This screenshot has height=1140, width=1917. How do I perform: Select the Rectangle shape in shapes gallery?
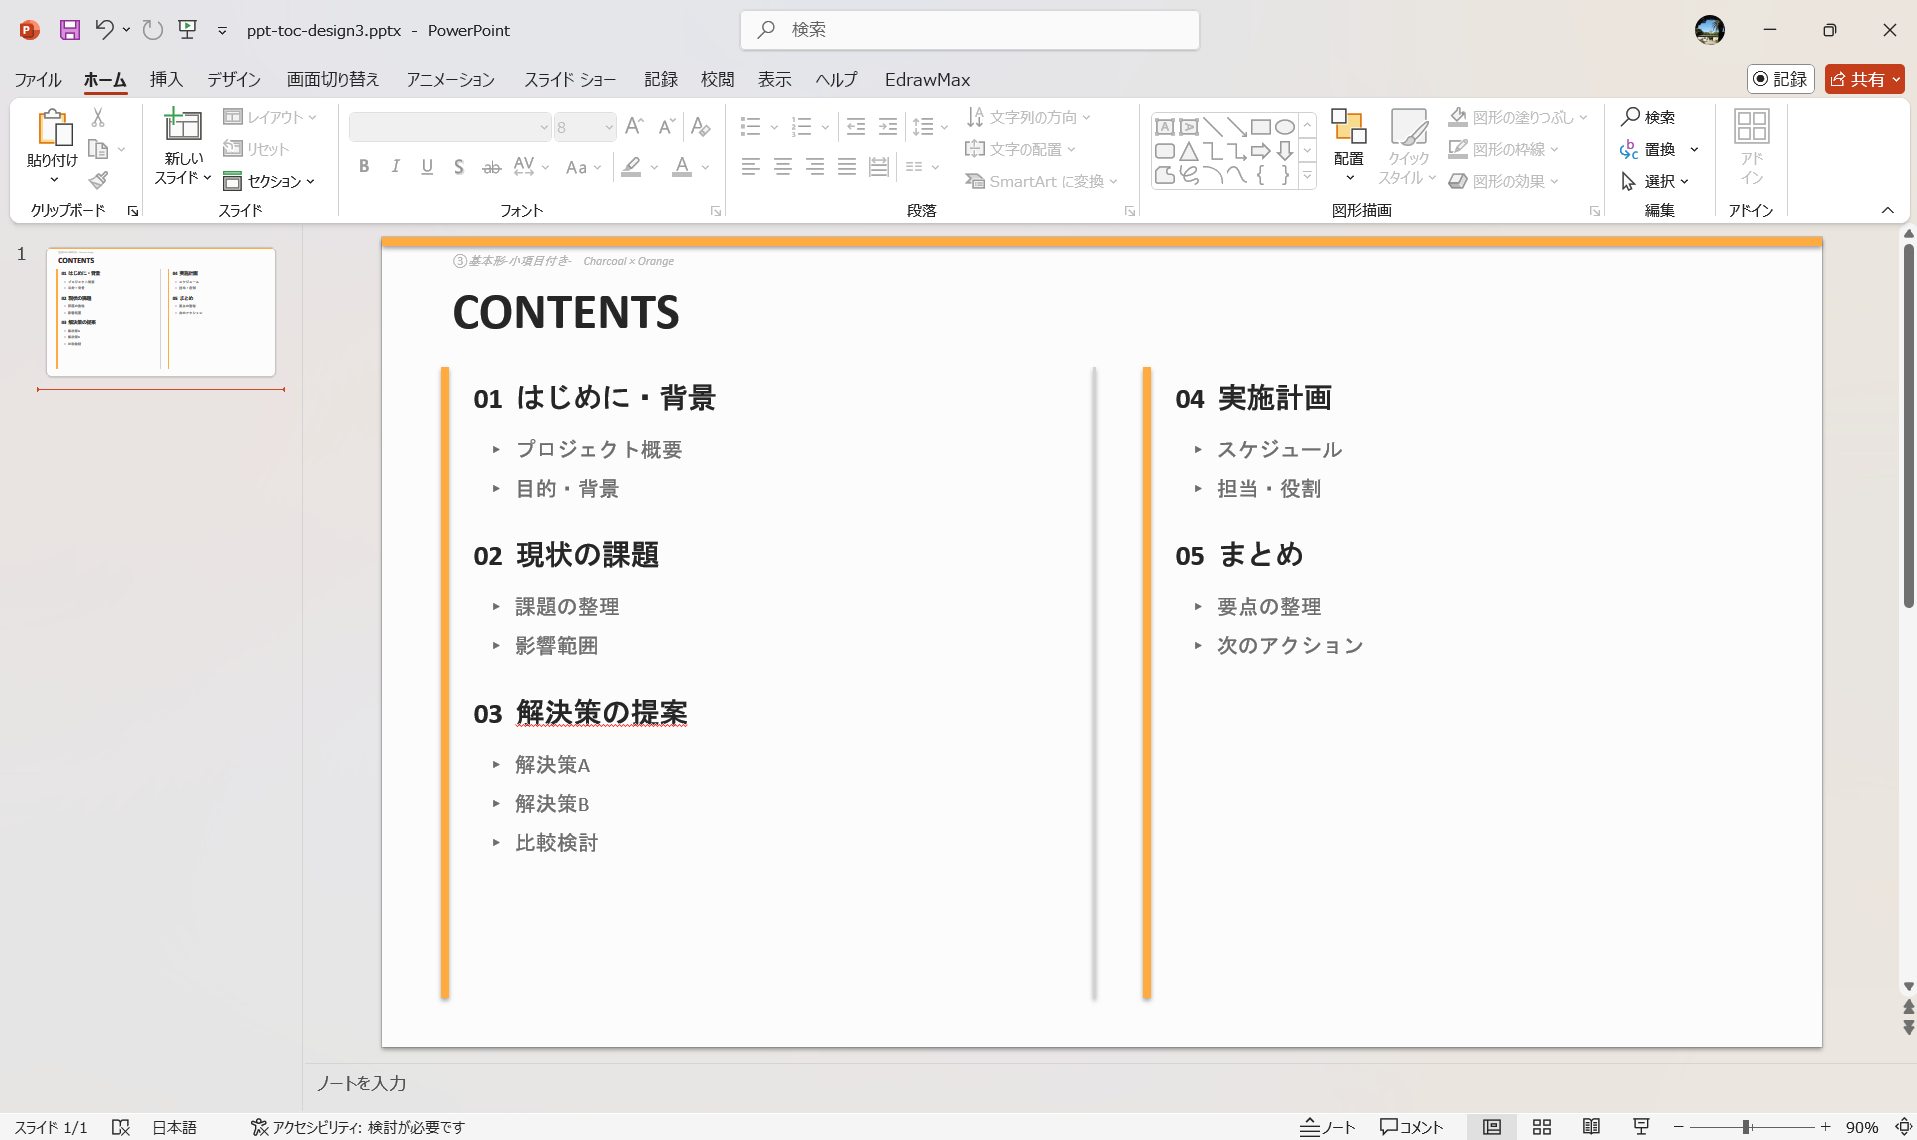(x=1261, y=127)
